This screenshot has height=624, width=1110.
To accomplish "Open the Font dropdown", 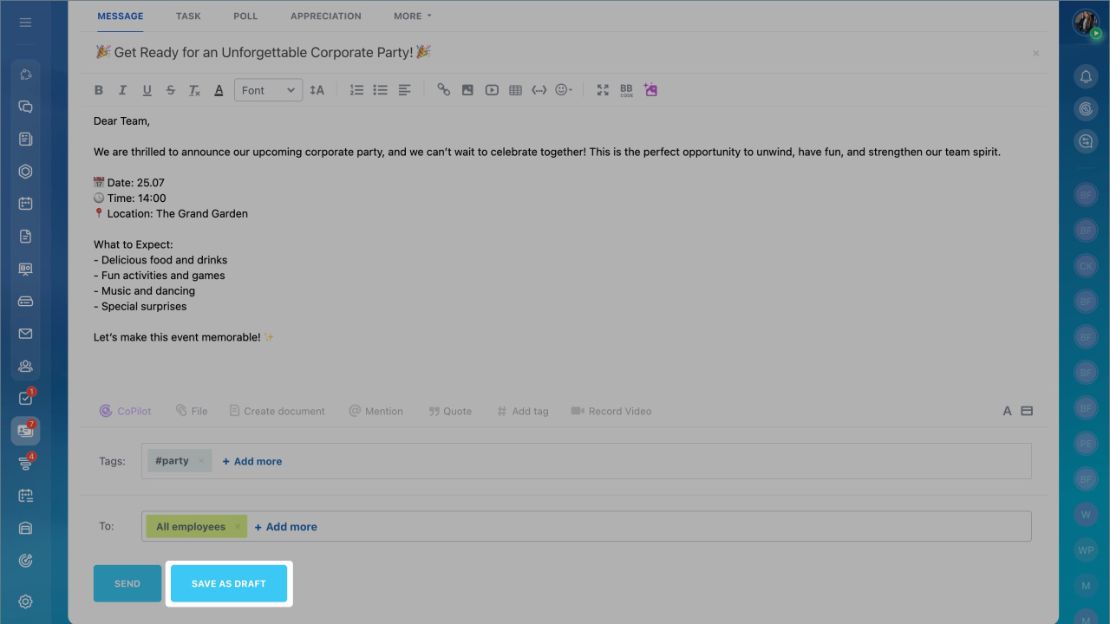I will [x=268, y=90].
